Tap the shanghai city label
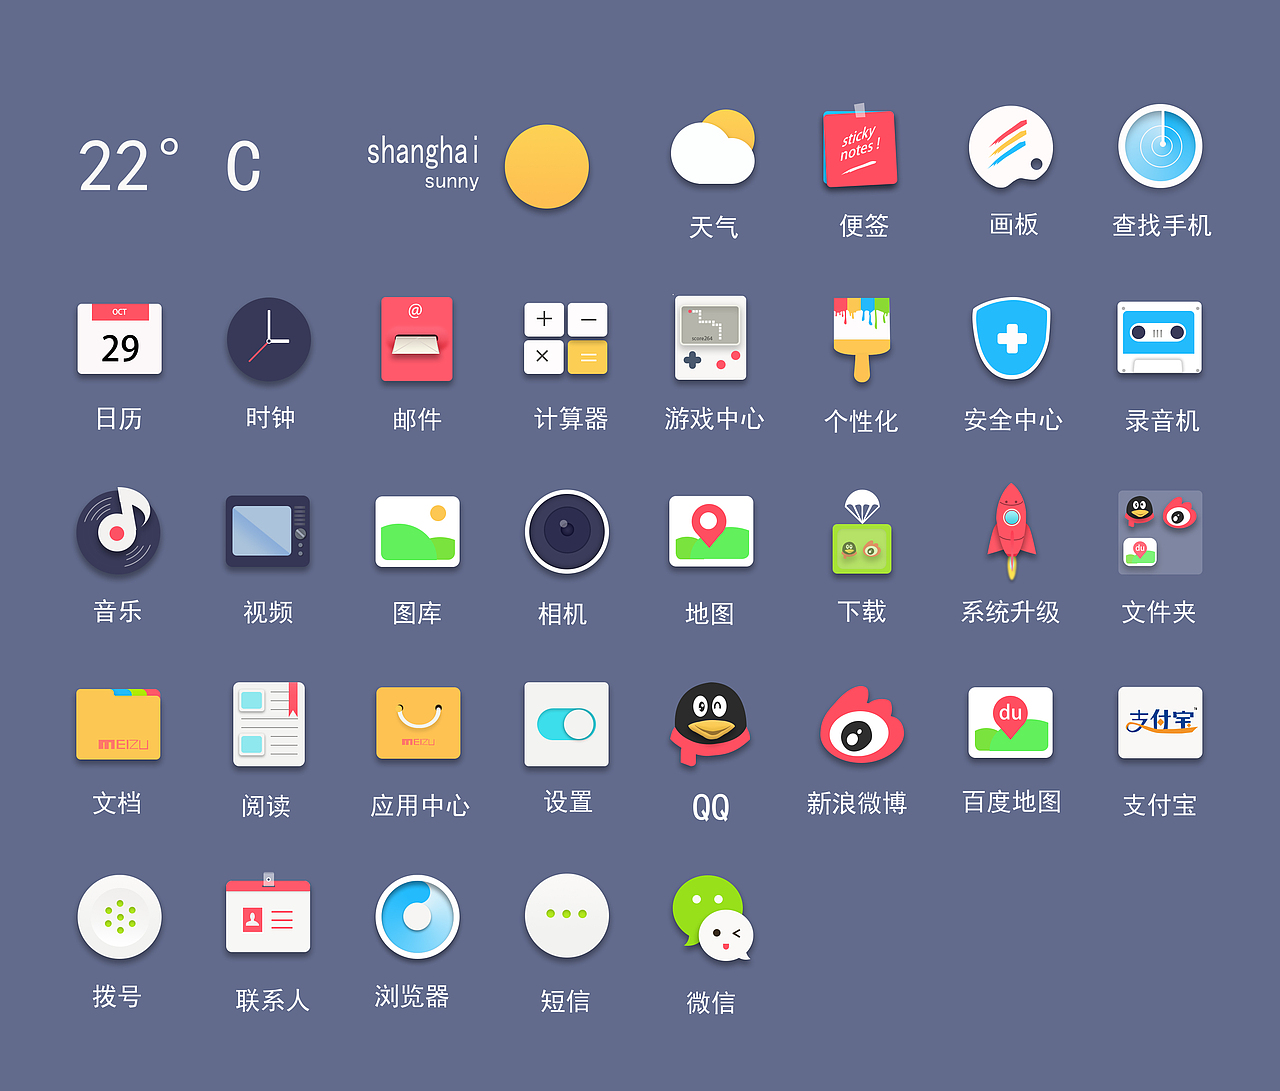This screenshot has height=1091, width=1280. [423, 151]
